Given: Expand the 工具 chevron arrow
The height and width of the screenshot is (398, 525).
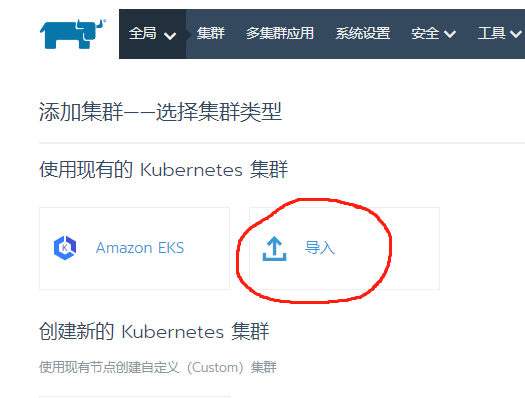Looking at the screenshot, I should click(x=516, y=34).
